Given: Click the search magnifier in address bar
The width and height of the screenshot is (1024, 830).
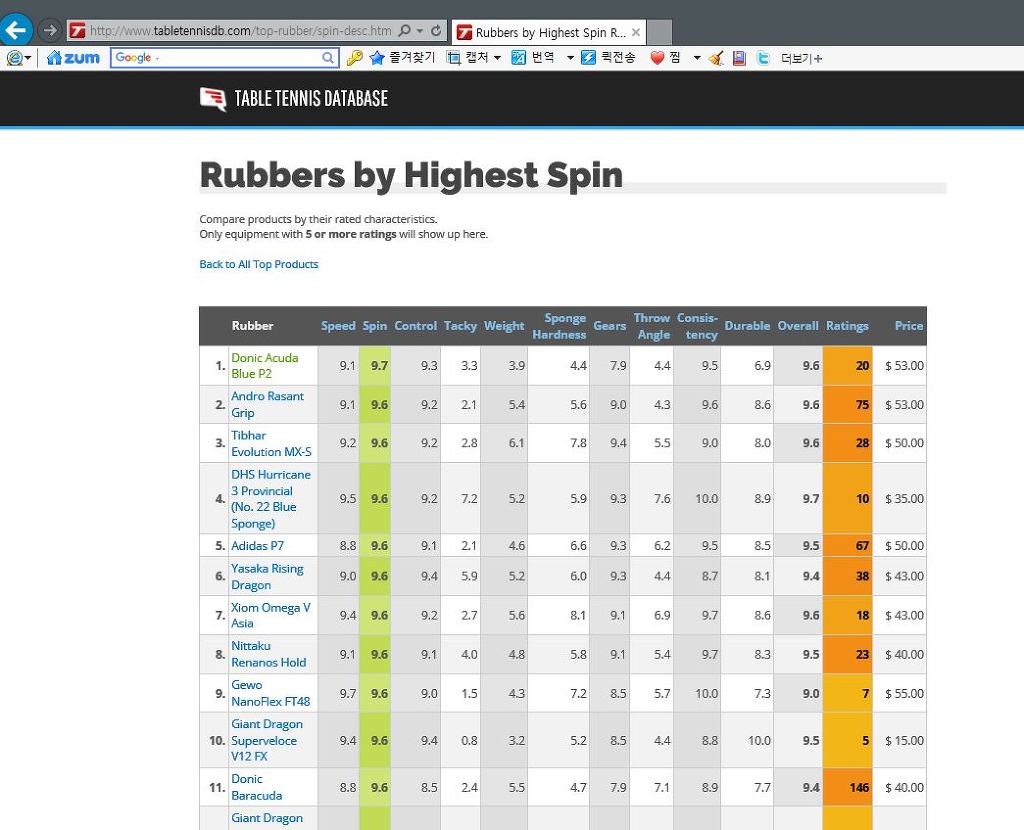Looking at the screenshot, I should (x=405, y=31).
